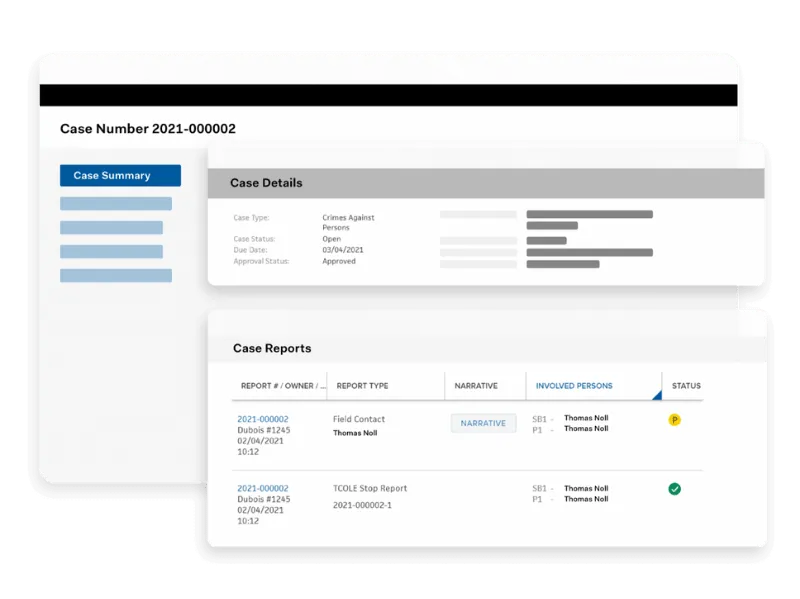Click SB1 Thomas Noll in Field Contact row
The image size is (800, 599).
click(x=586, y=418)
